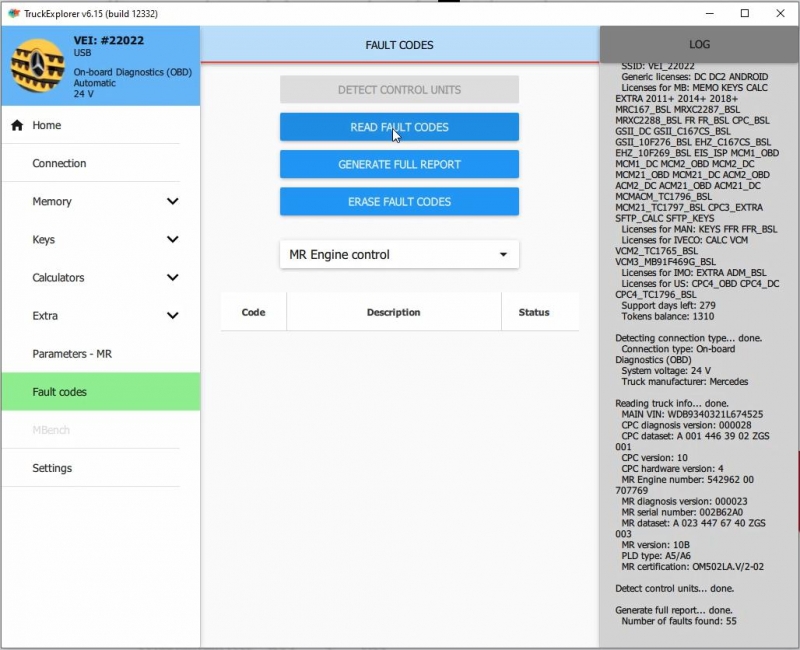The image size is (800, 650).
Task: Expand the Extra menu chevron
Action: (x=173, y=316)
